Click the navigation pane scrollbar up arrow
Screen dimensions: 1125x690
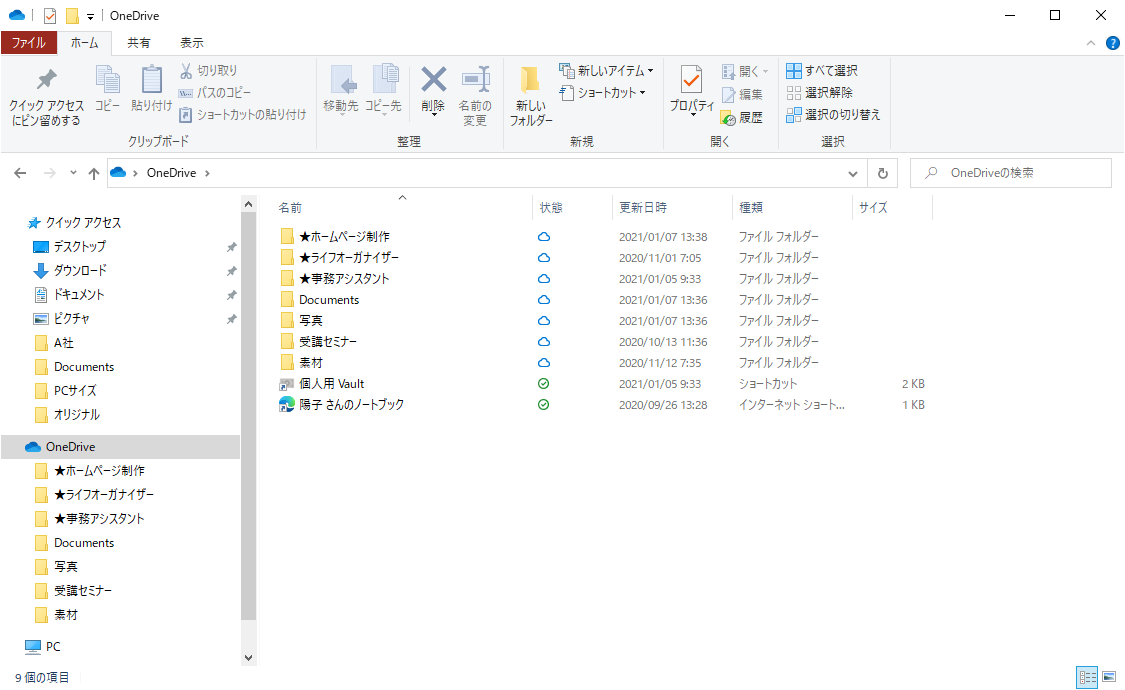pyautogui.click(x=248, y=204)
